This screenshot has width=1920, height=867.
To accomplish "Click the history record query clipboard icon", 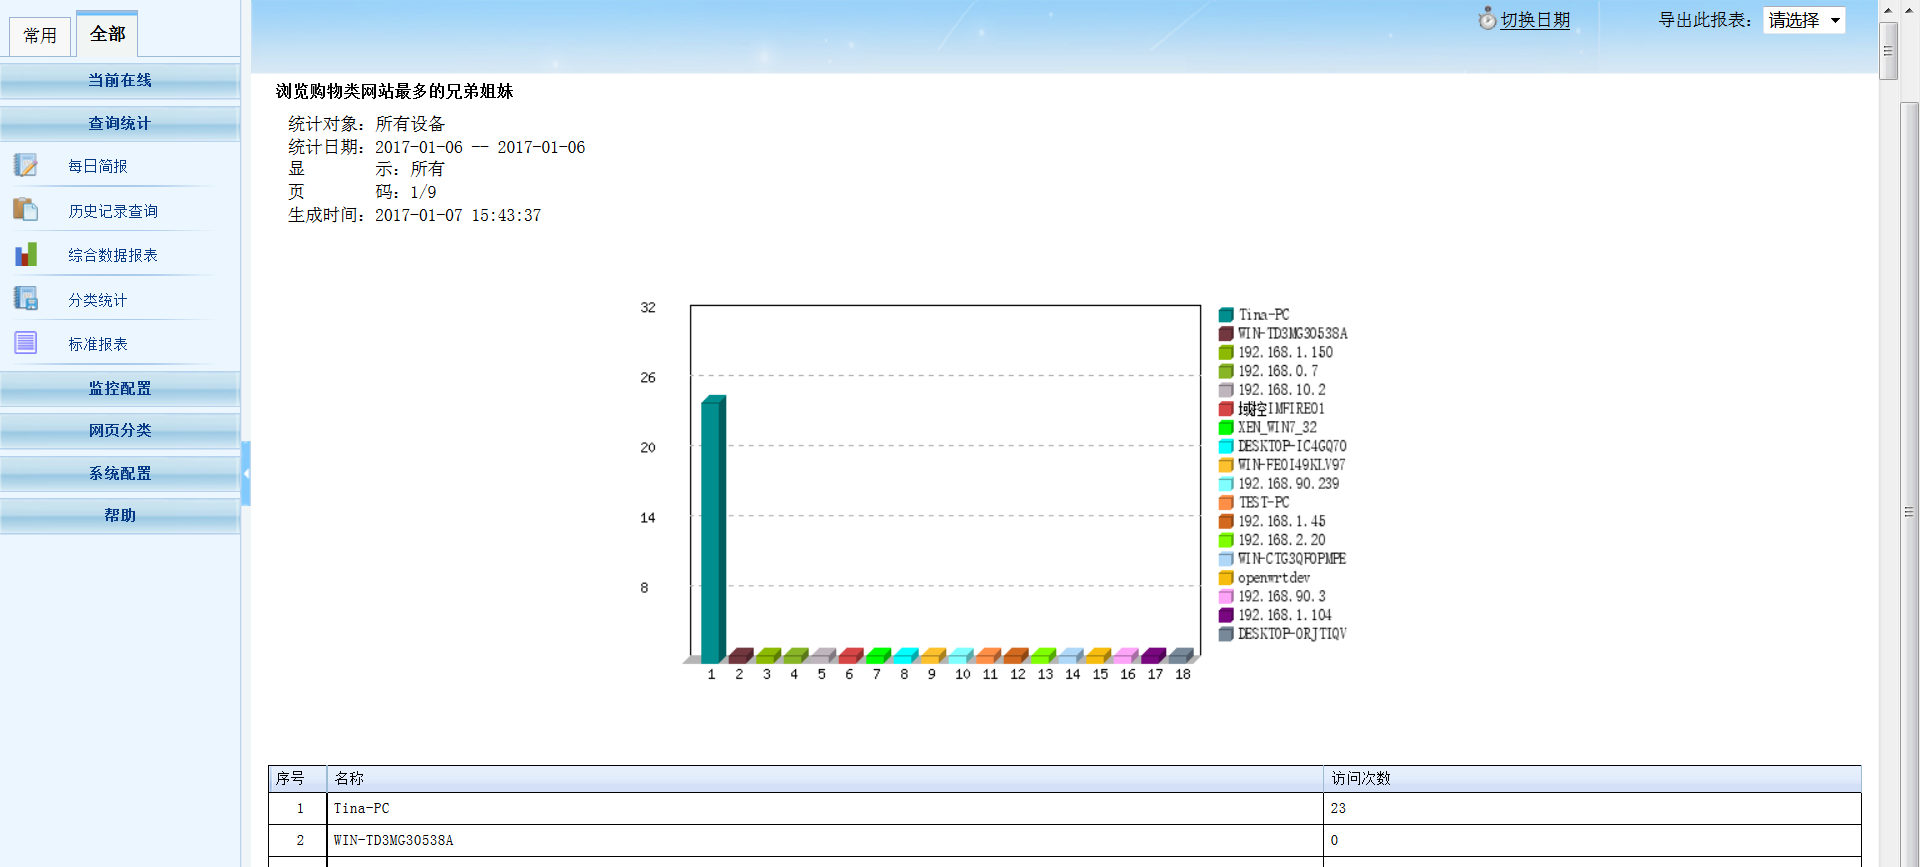I will tap(26, 210).
